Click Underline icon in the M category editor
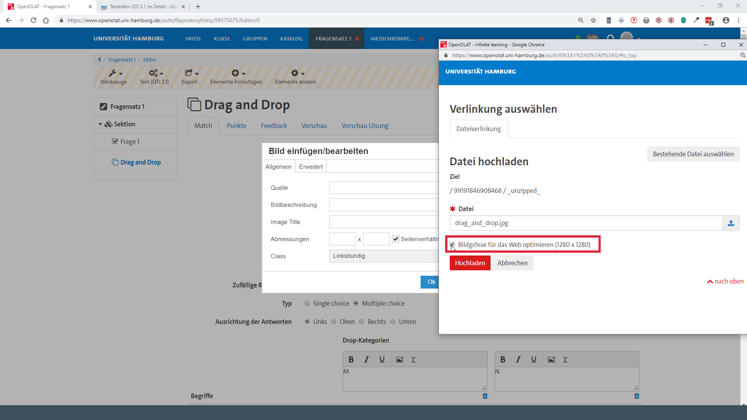This screenshot has height=420, width=747. click(x=382, y=360)
